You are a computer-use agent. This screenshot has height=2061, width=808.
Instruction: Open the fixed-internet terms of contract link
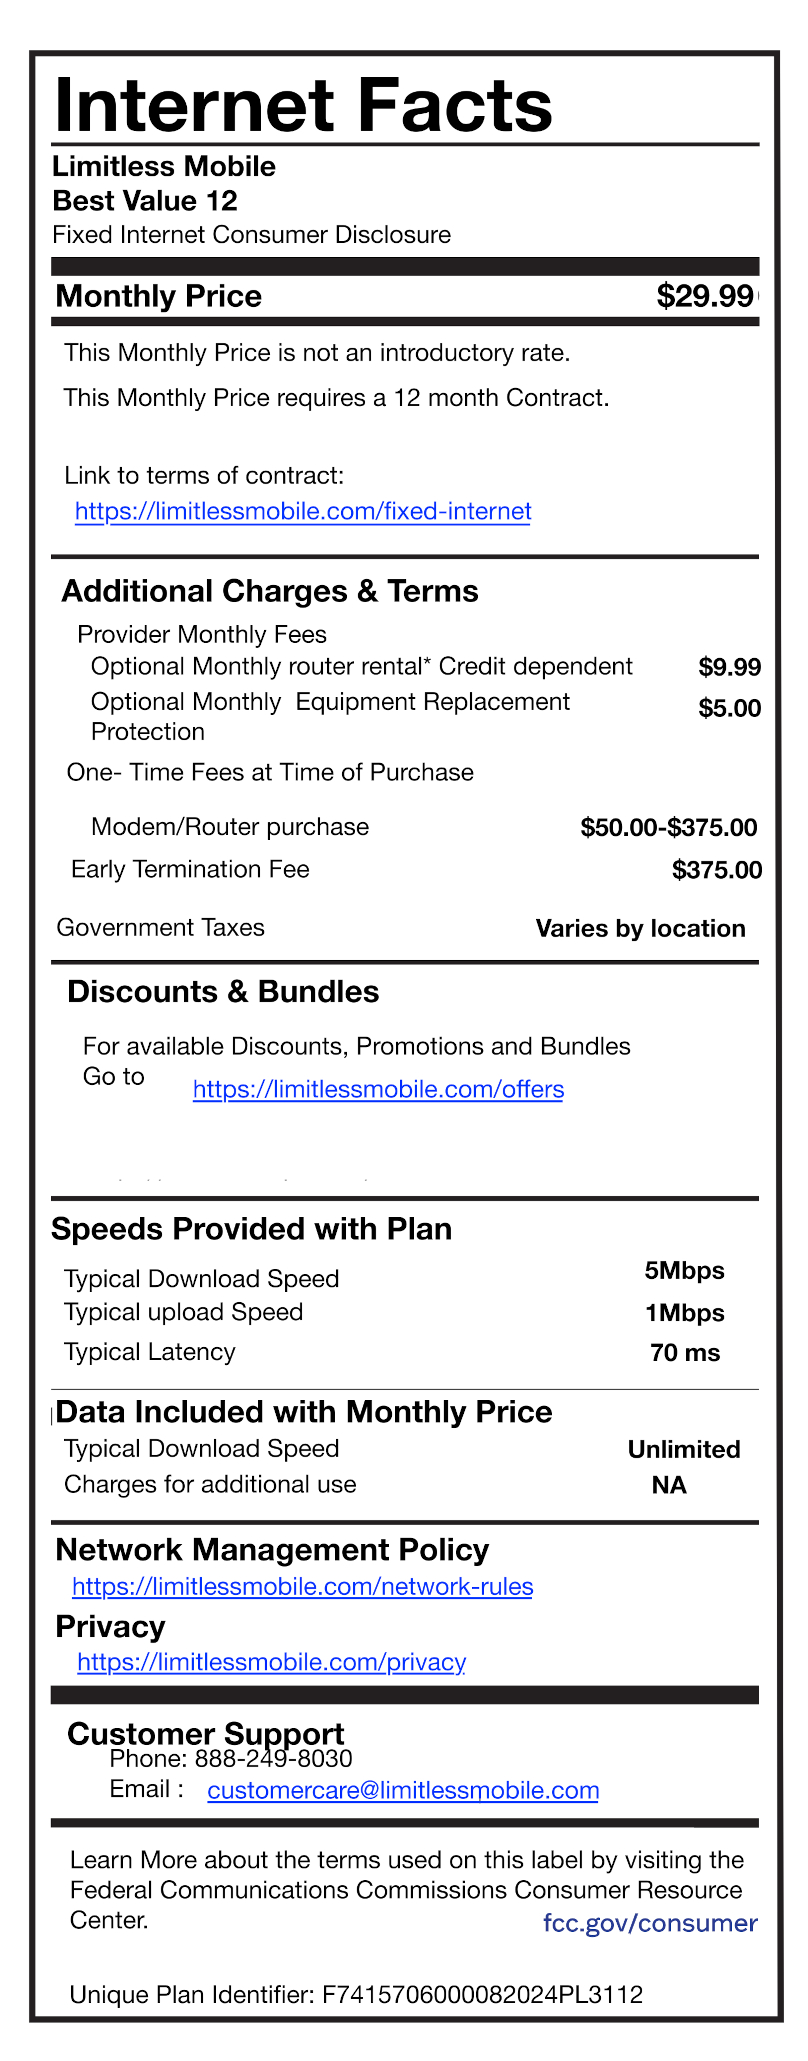point(303,512)
